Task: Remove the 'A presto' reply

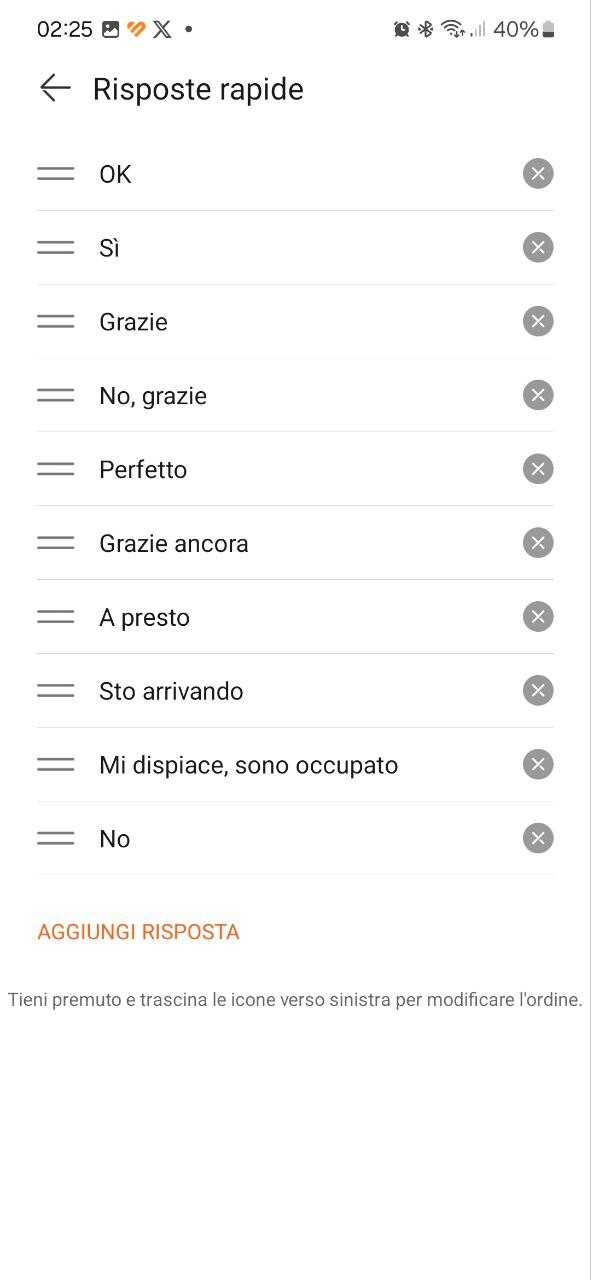Action: (x=538, y=617)
